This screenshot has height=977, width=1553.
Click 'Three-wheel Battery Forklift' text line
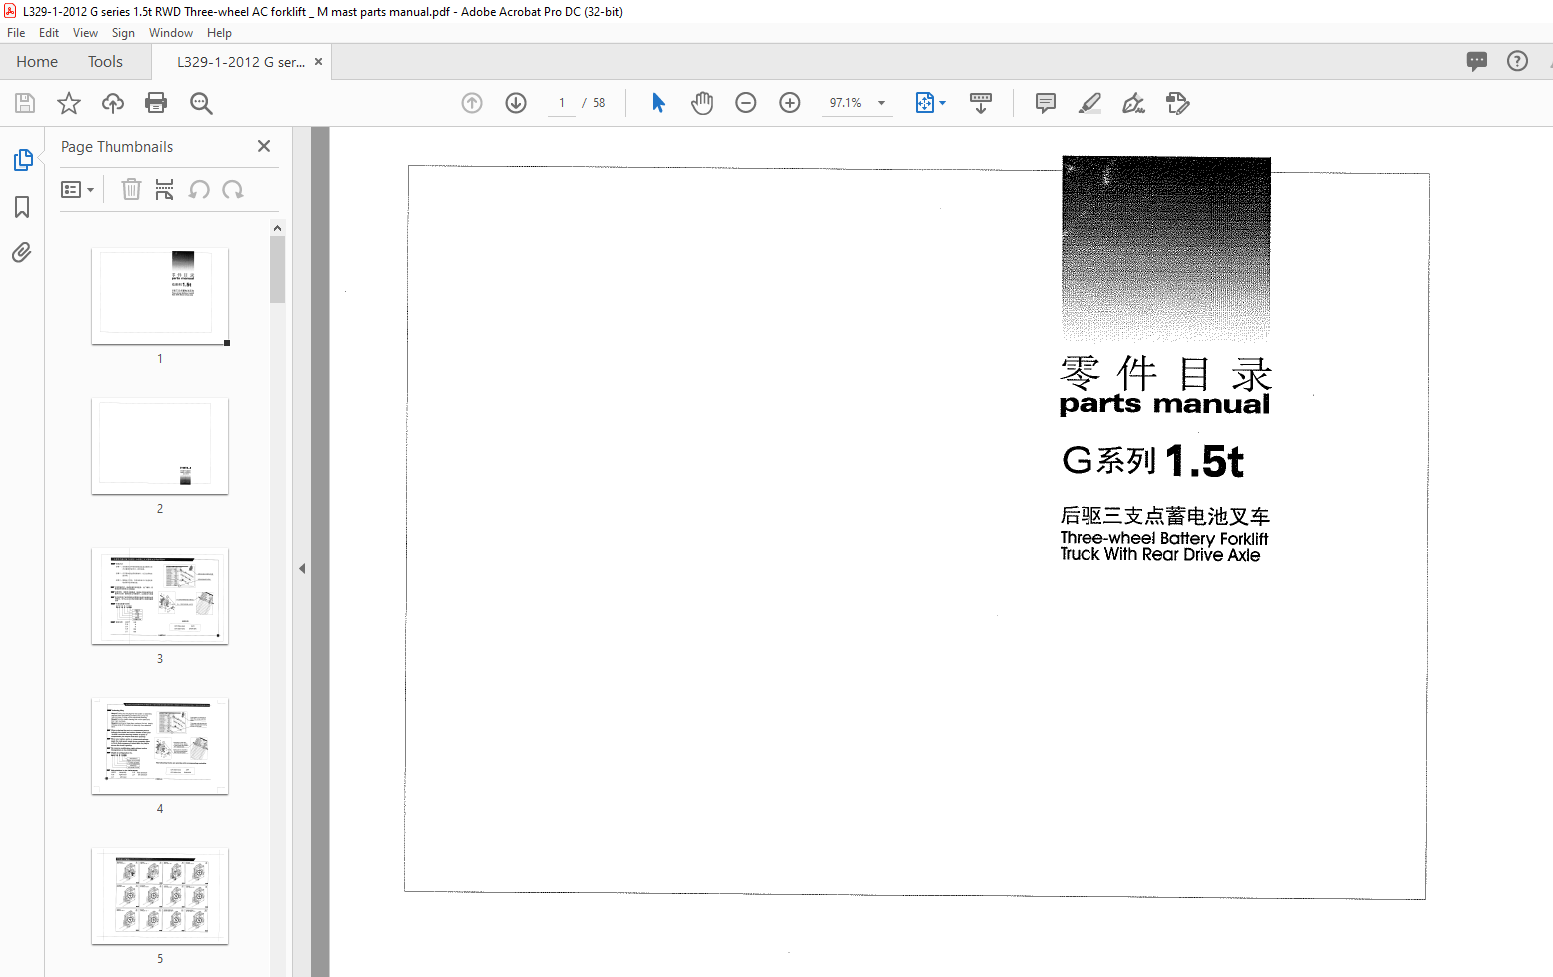pos(1164,538)
